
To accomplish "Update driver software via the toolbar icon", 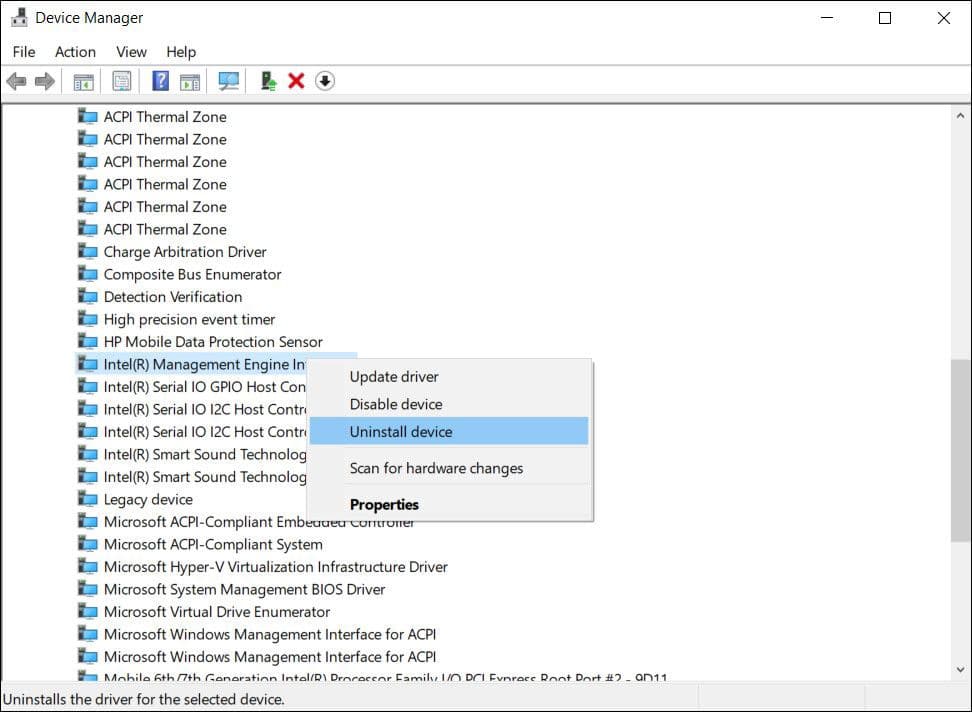I will pos(266,80).
